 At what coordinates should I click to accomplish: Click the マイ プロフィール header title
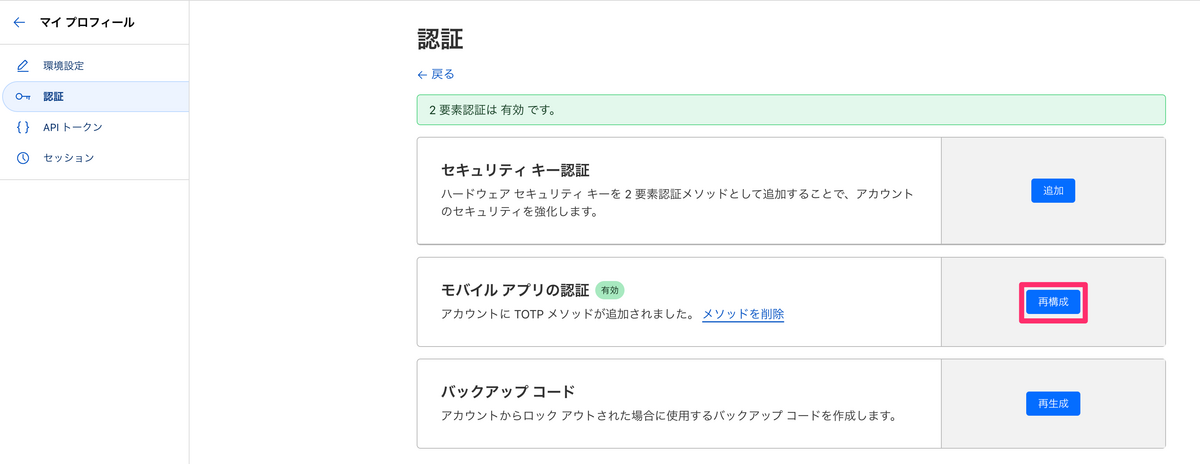tap(87, 22)
